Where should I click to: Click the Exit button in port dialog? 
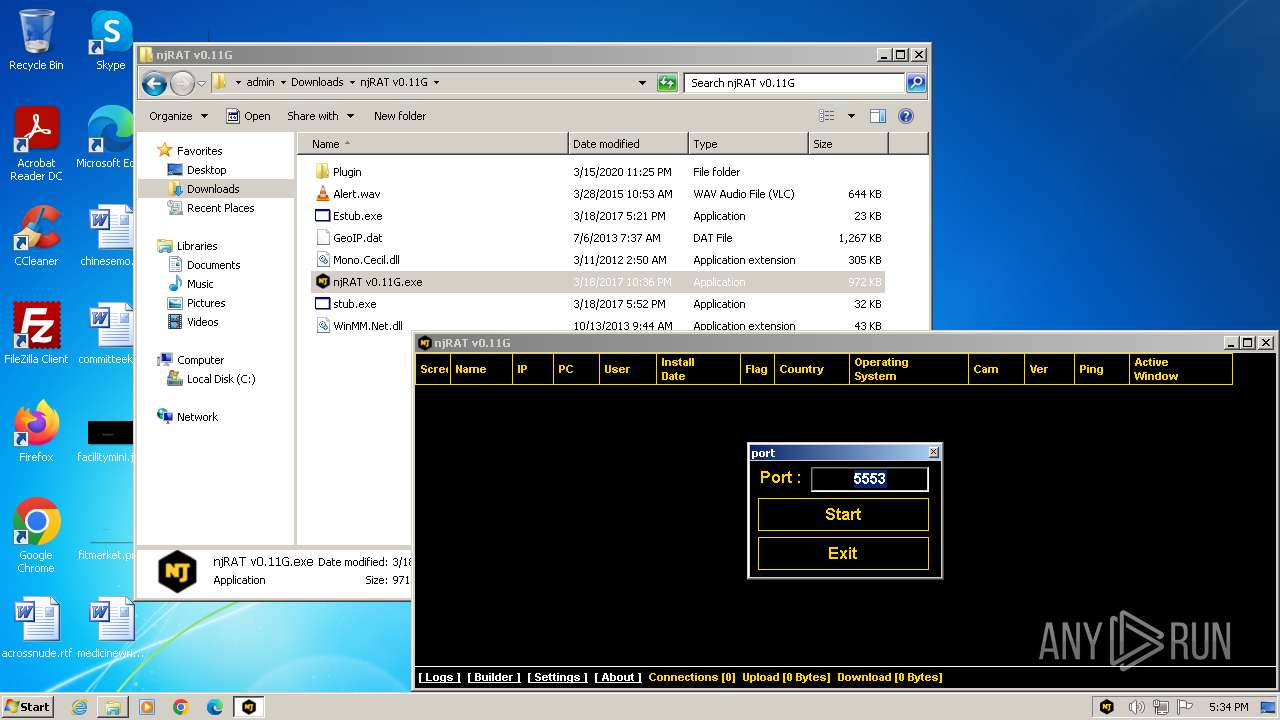pos(843,553)
